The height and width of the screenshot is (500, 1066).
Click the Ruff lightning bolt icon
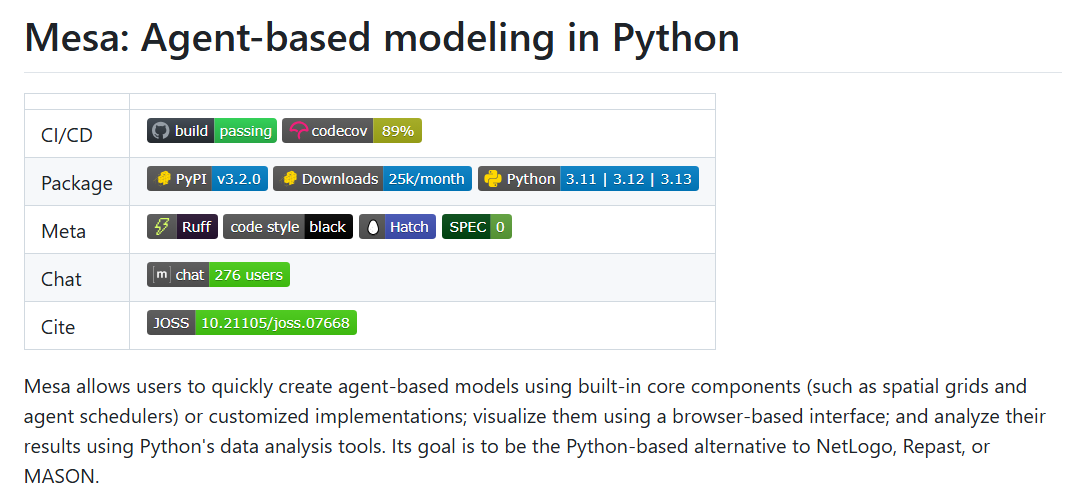pyautogui.click(x=162, y=227)
